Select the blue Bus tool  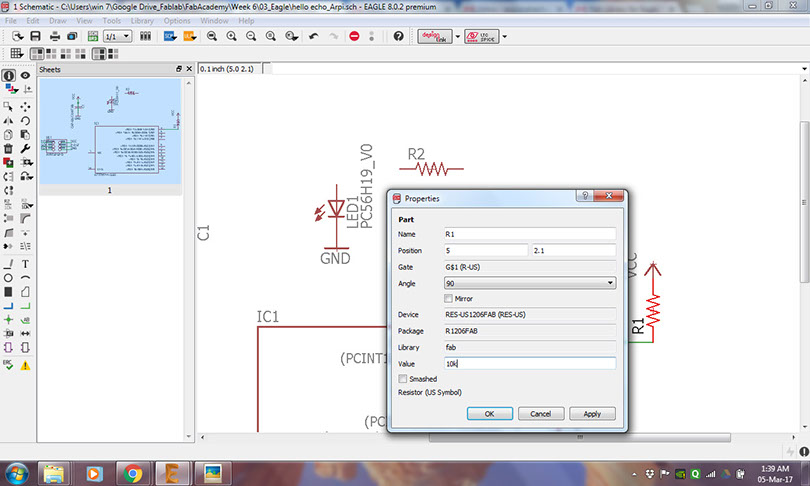(8, 306)
